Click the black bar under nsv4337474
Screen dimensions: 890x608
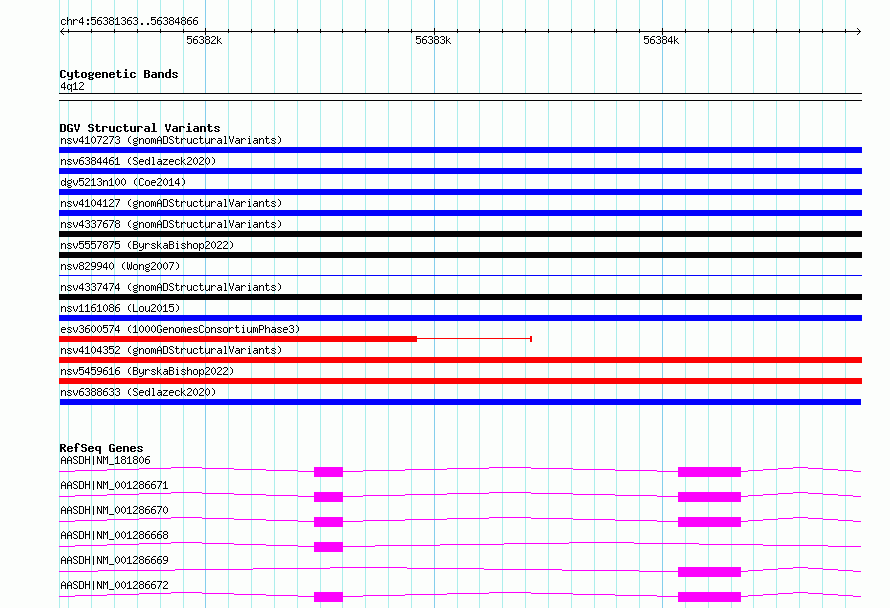[x=460, y=297]
